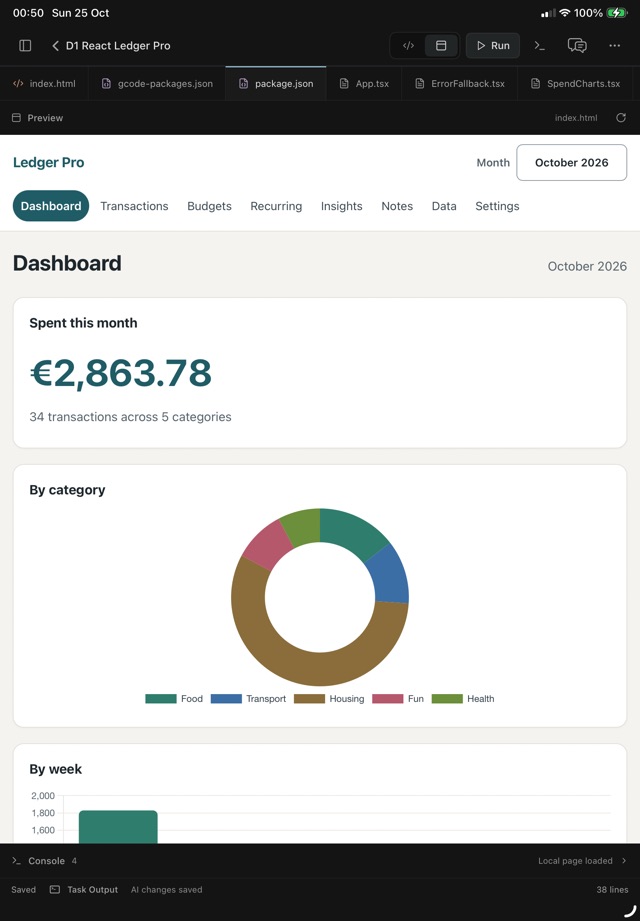Image resolution: width=640 pixels, height=921 pixels.
Task: Click the AI changes saved status
Action: coord(167,890)
